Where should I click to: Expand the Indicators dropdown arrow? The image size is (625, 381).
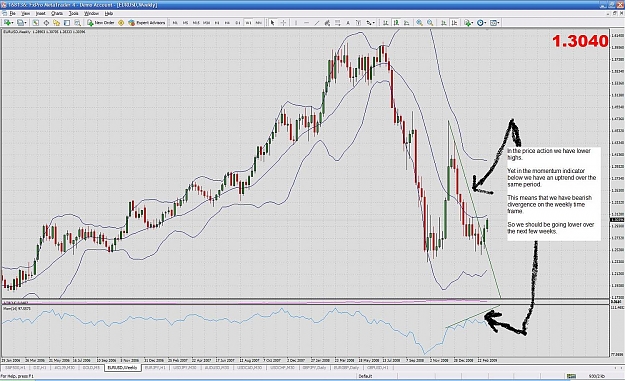pos(473,23)
